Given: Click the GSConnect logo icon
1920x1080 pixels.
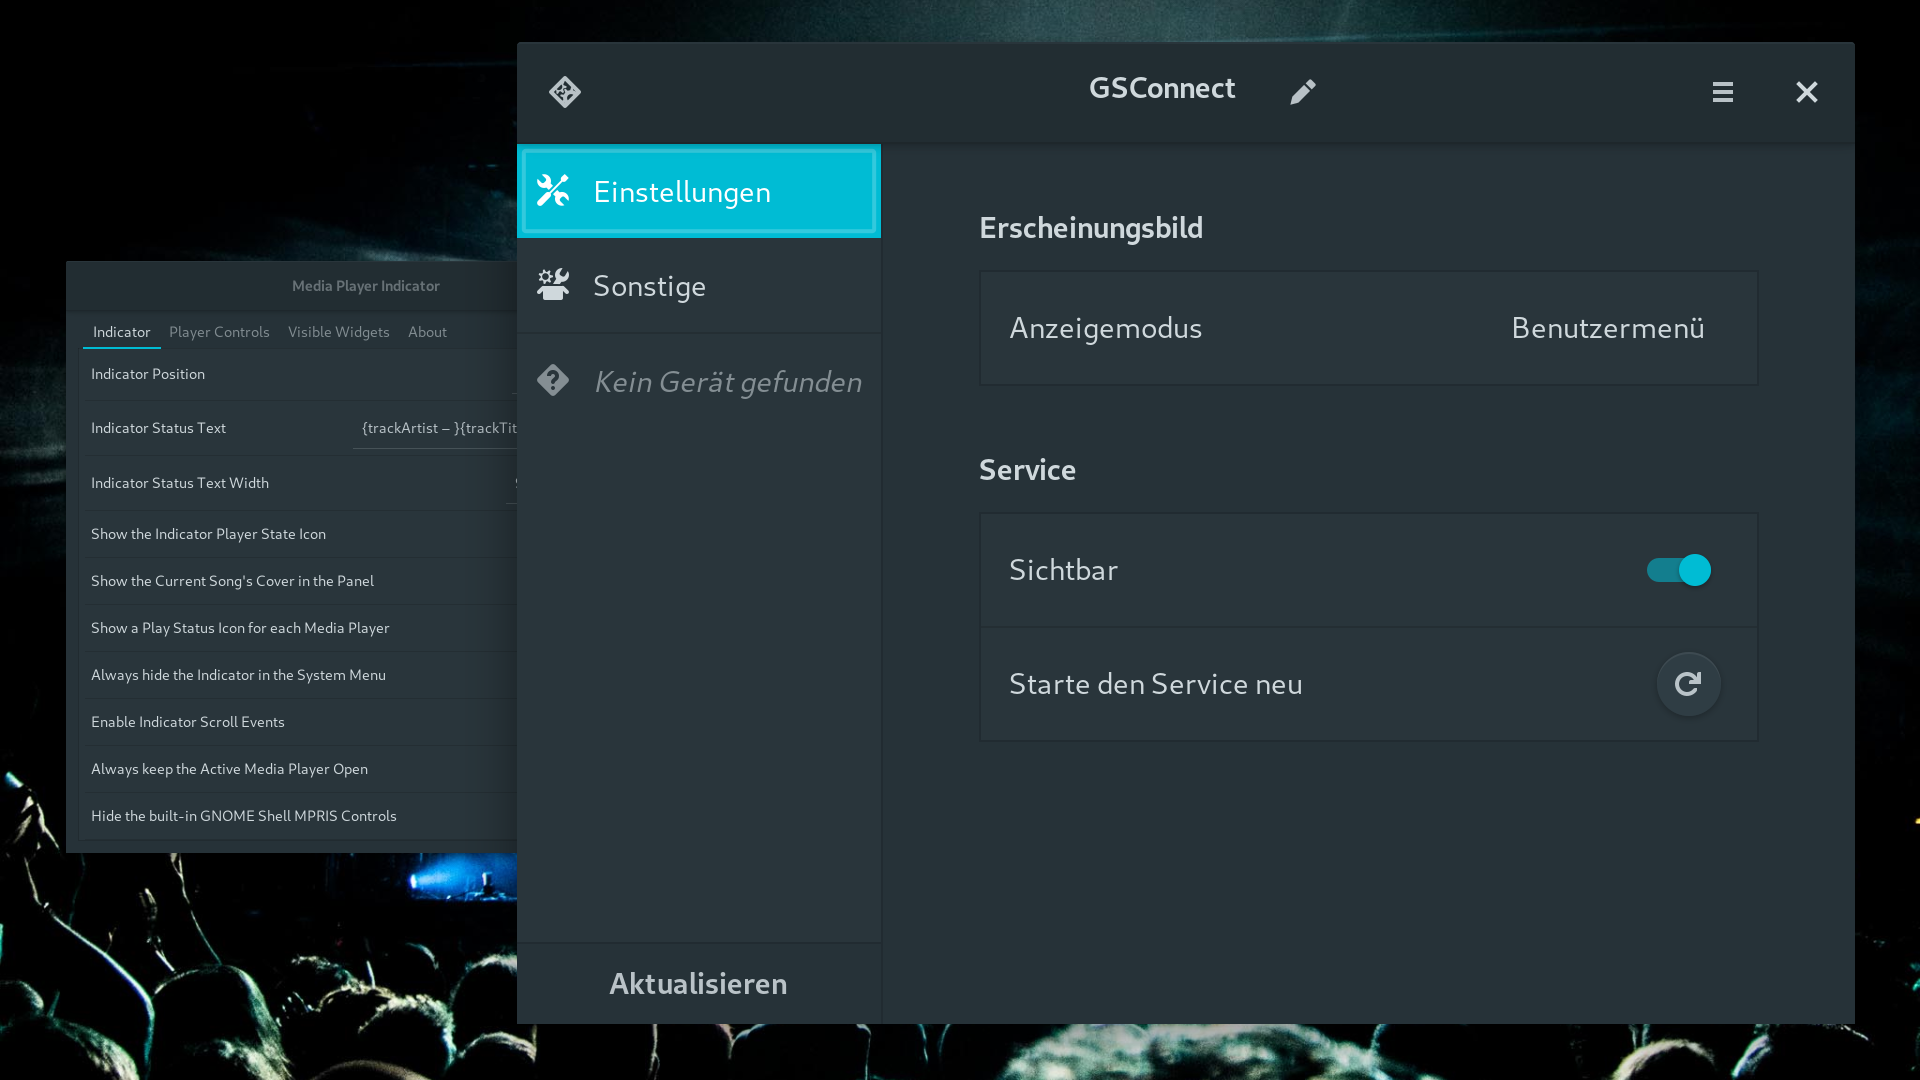Looking at the screenshot, I should [x=565, y=92].
